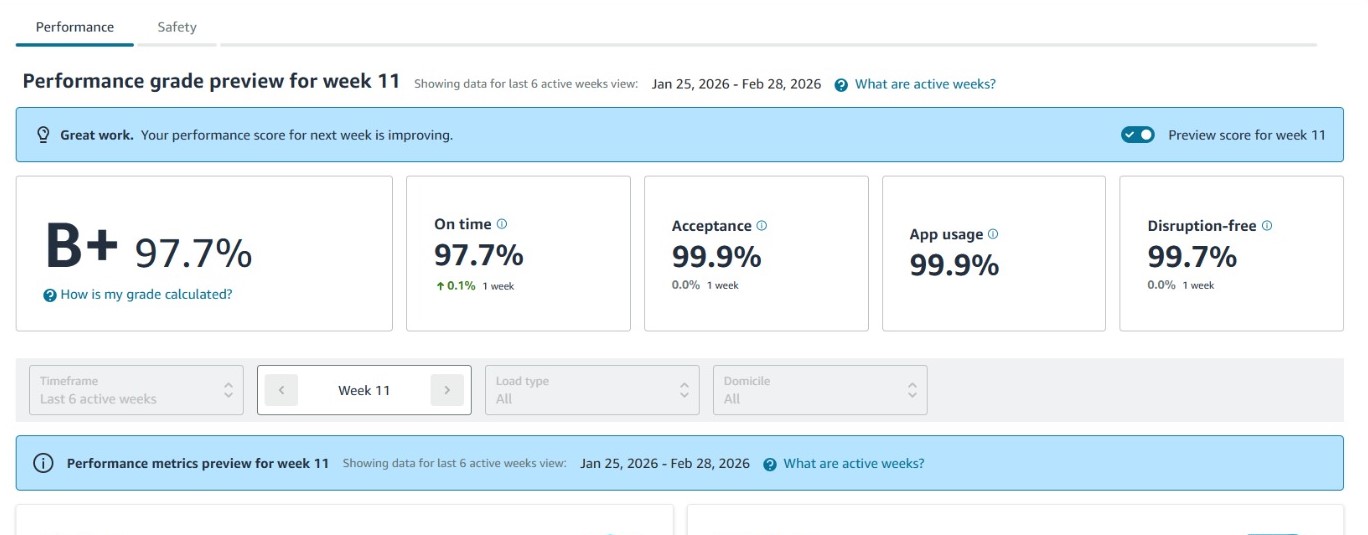Open How is my grade calculated link

pos(146,295)
